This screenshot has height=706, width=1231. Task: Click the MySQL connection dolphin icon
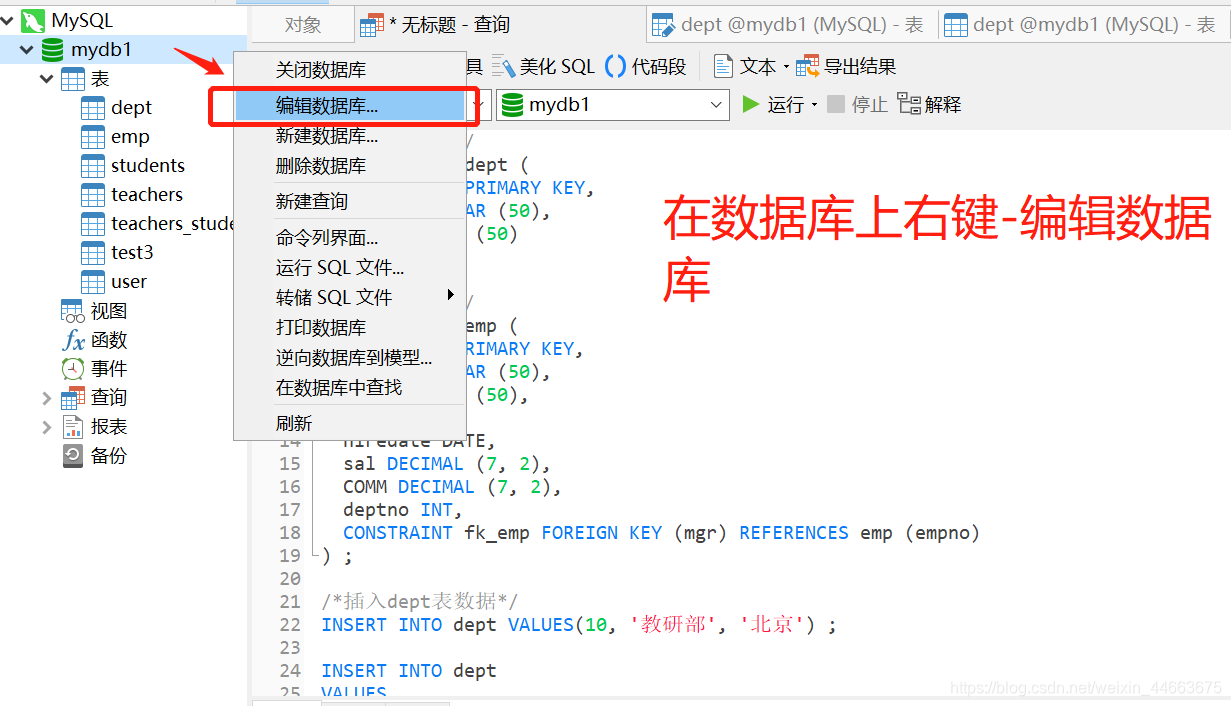click(x=35, y=20)
